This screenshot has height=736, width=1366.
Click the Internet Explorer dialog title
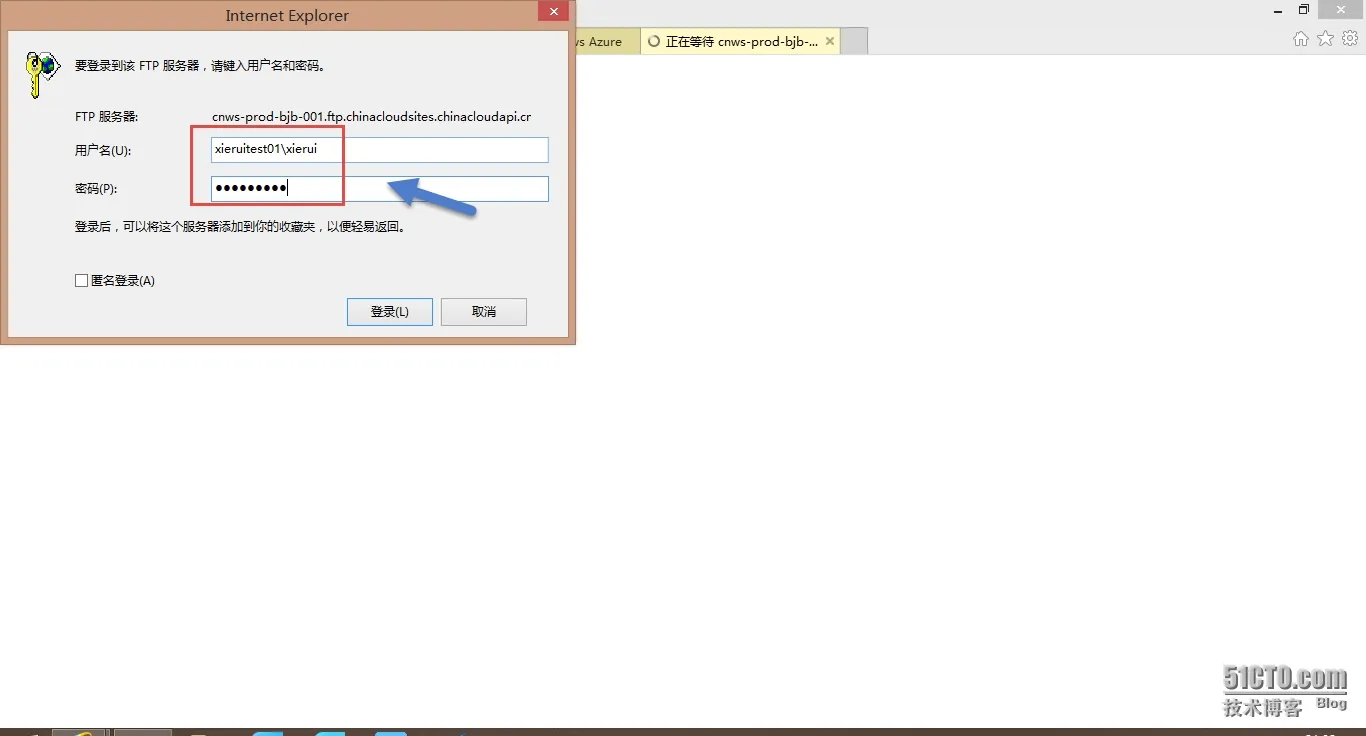tap(287, 16)
